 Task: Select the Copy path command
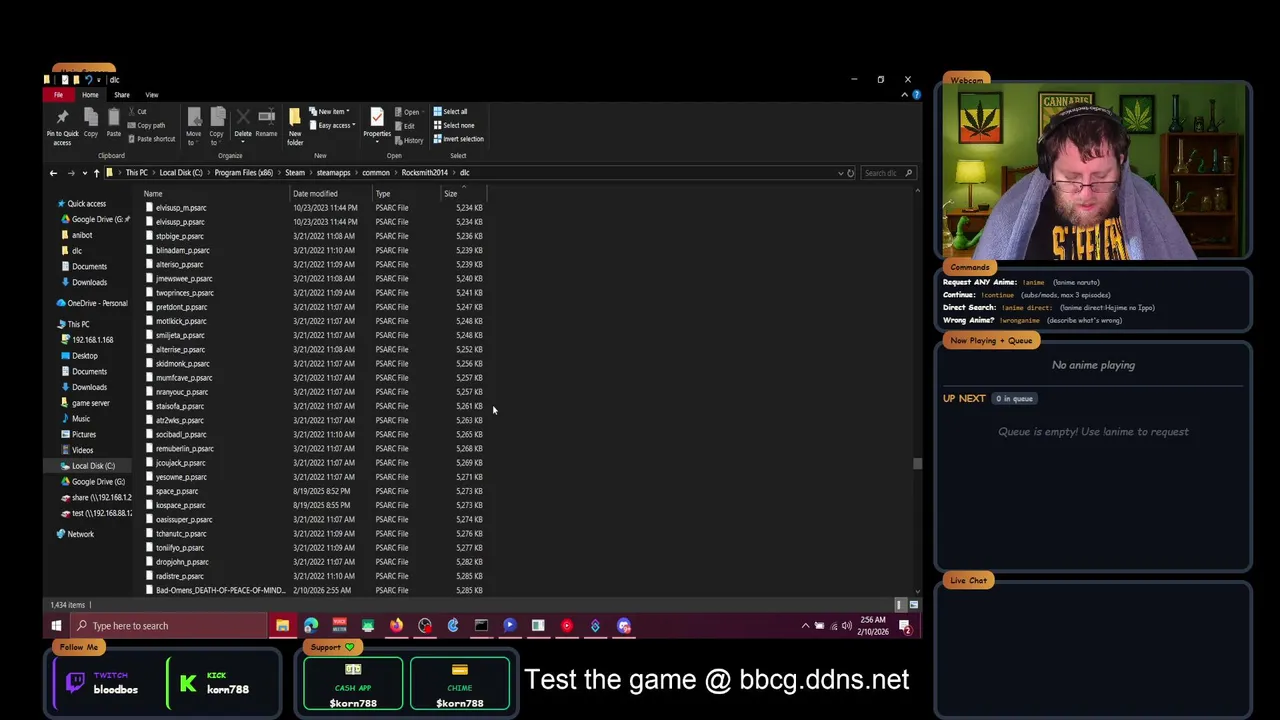coord(147,125)
